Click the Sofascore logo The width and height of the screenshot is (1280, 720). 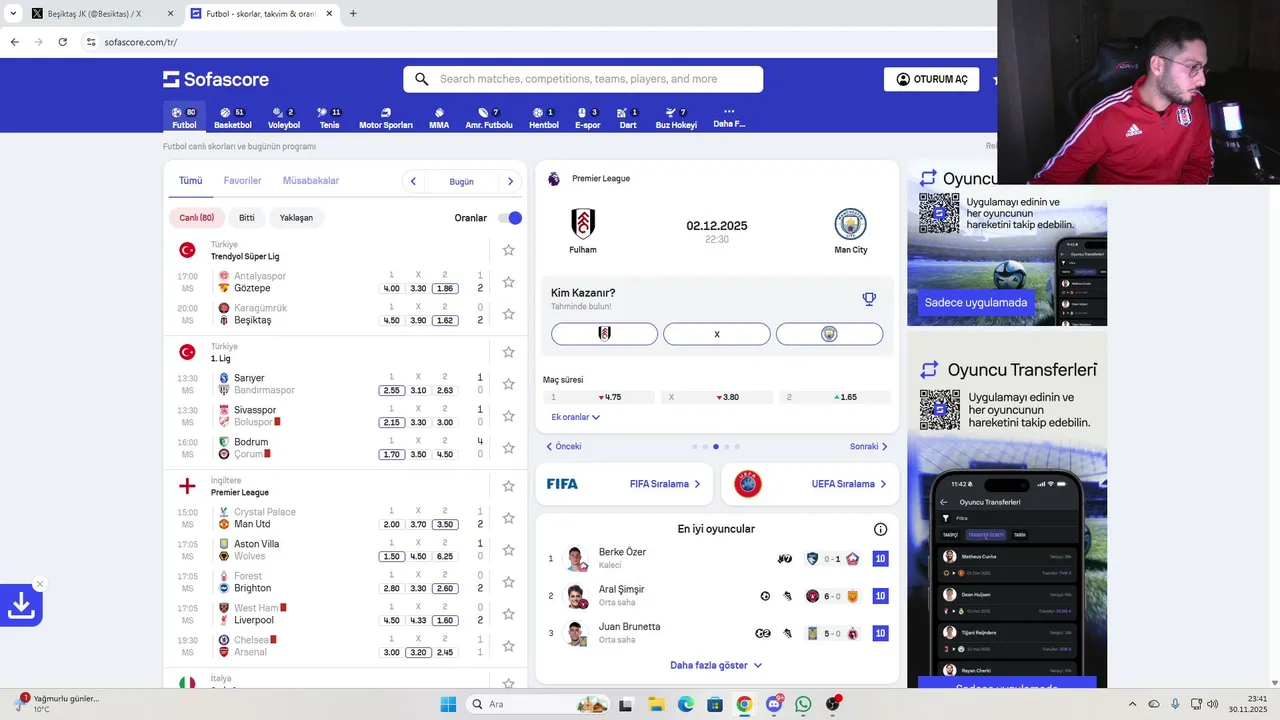click(x=216, y=79)
